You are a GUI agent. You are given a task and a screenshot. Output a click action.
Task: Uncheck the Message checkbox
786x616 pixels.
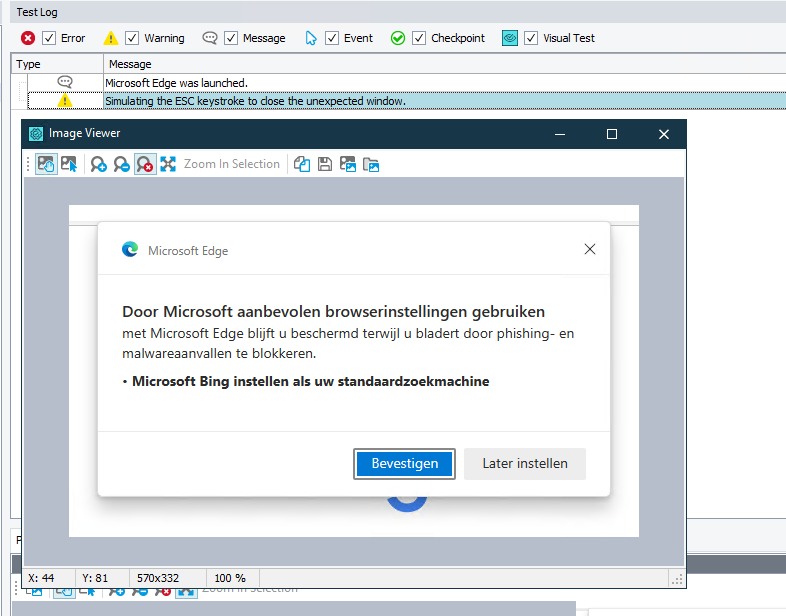(231, 38)
